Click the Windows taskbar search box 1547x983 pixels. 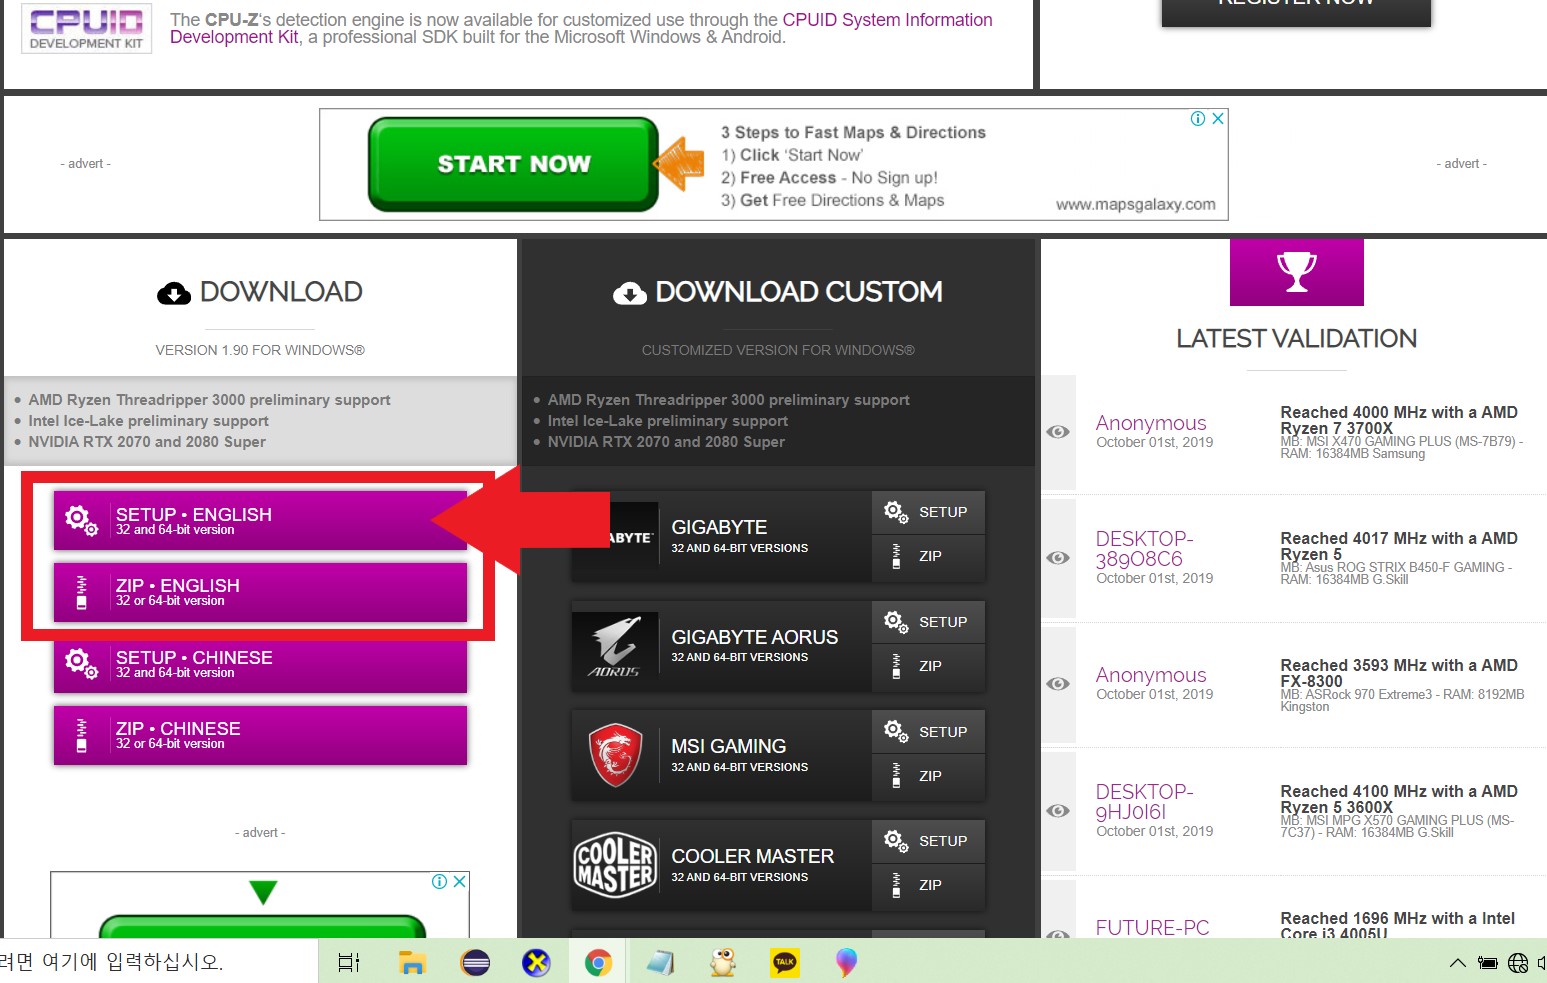(159, 962)
